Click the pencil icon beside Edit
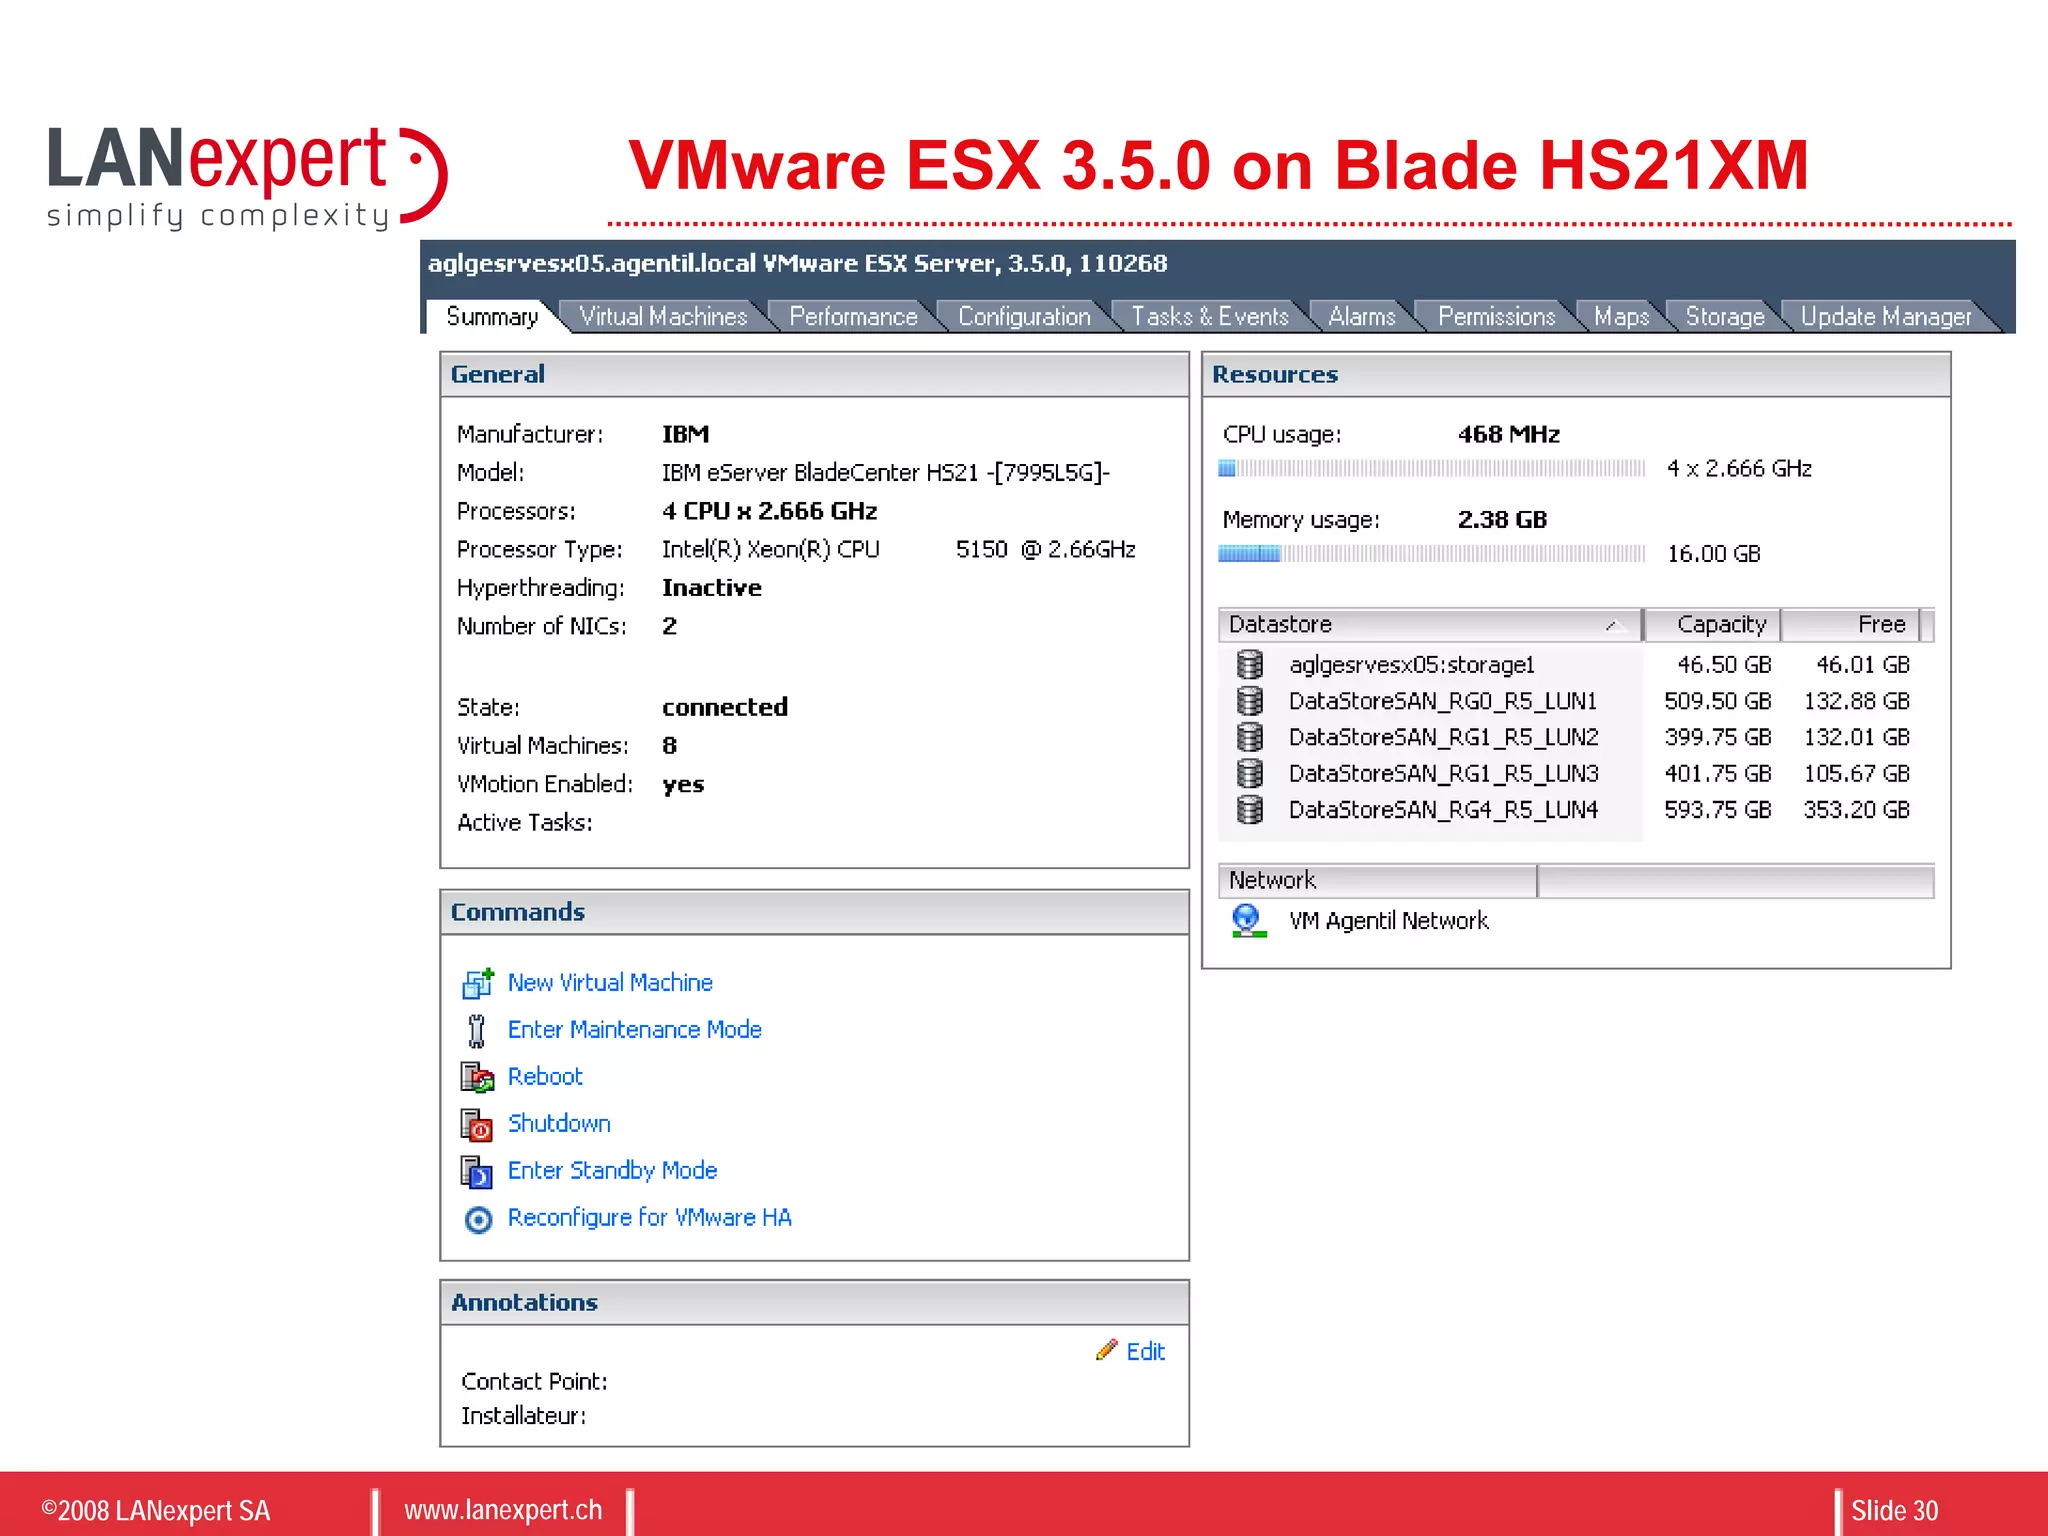 (1106, 1350)
